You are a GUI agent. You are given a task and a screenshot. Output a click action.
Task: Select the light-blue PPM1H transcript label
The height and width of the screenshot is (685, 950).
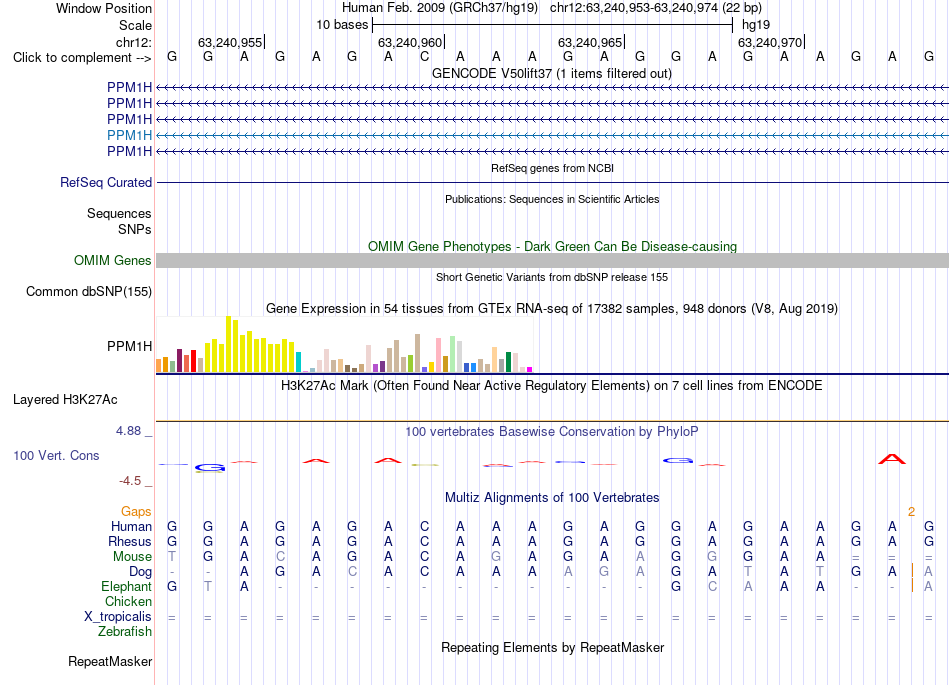coord(130,135)
